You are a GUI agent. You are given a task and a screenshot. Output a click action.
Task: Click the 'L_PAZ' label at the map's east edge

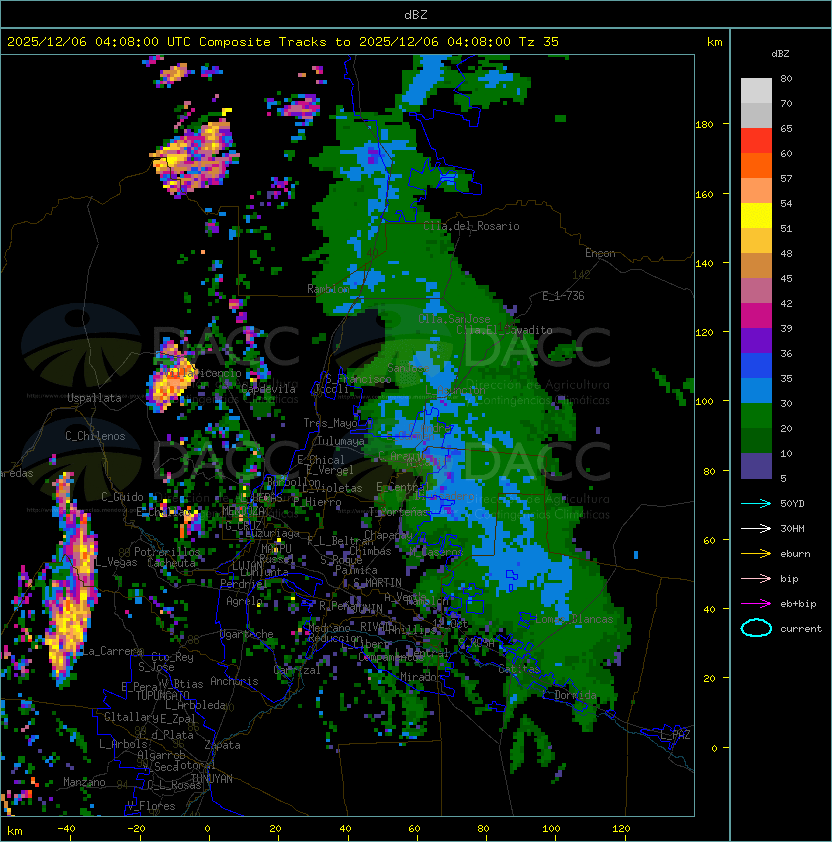coord(675,735)
